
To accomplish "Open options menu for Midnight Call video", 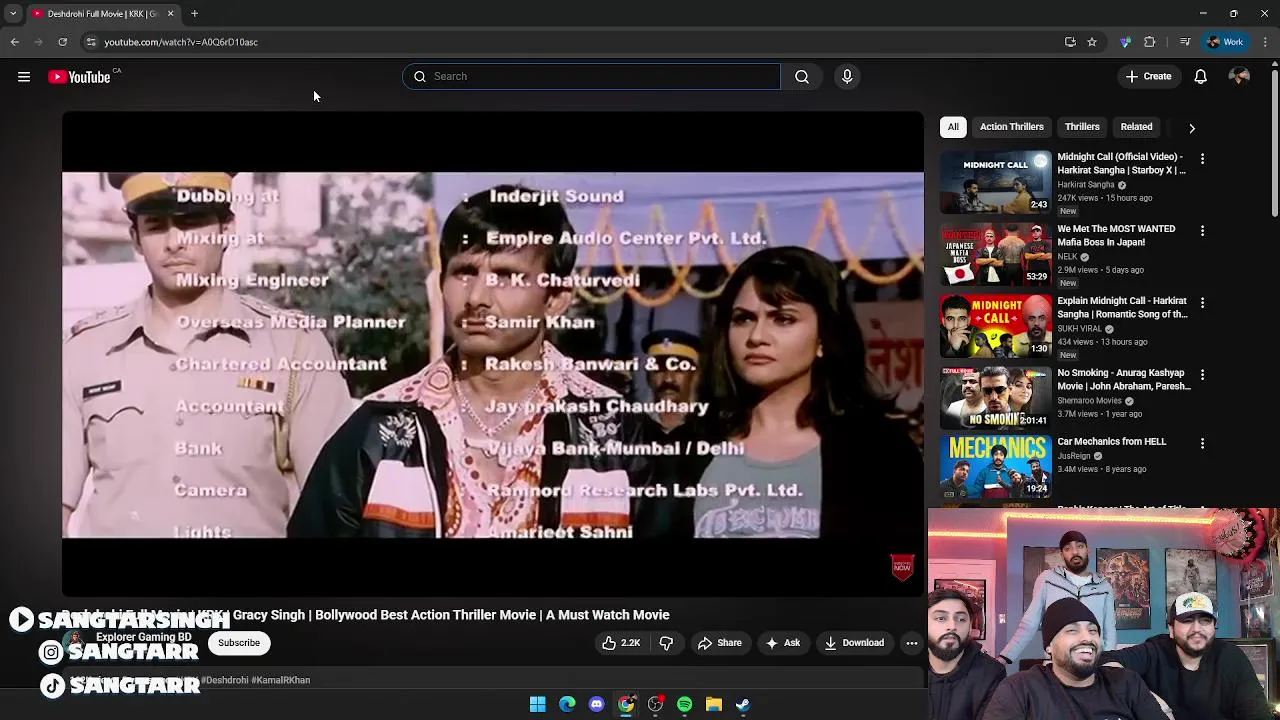I will (x=1202, y=159).
